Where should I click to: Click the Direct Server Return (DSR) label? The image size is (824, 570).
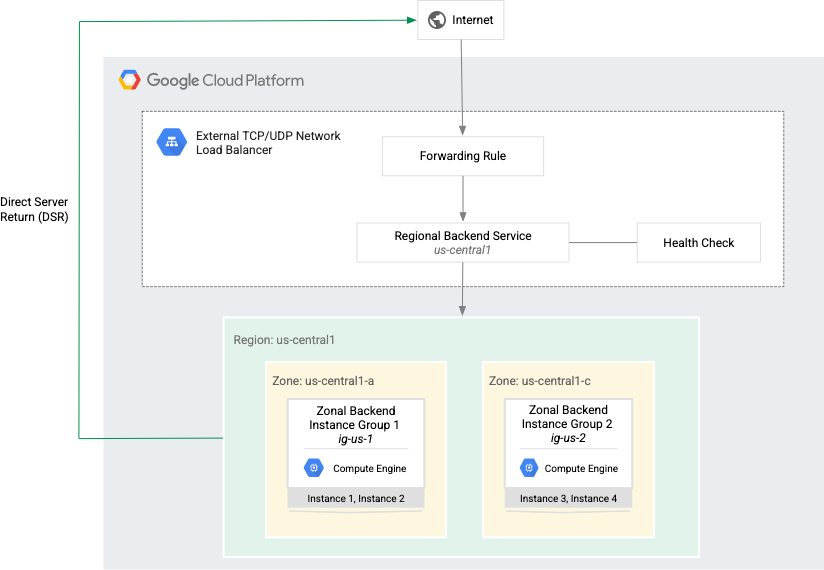click(x=36, y=209)
